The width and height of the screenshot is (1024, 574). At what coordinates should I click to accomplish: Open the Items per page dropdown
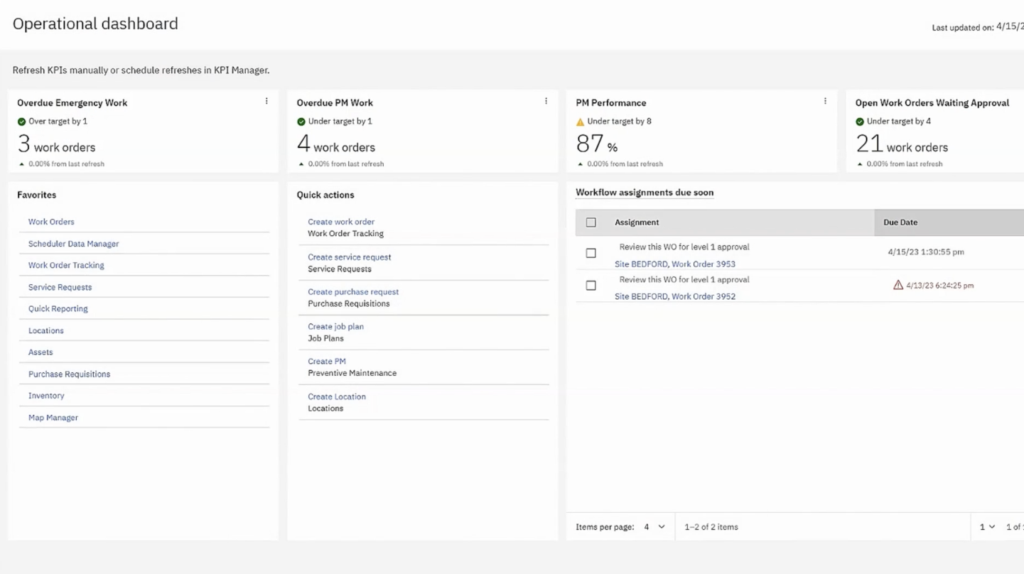[x=654, y=527]
